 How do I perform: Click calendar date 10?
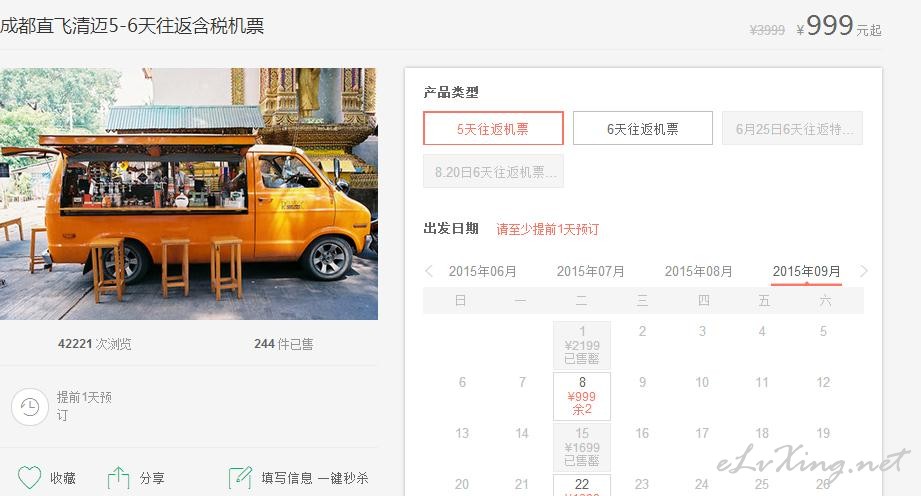coord(702,383)
